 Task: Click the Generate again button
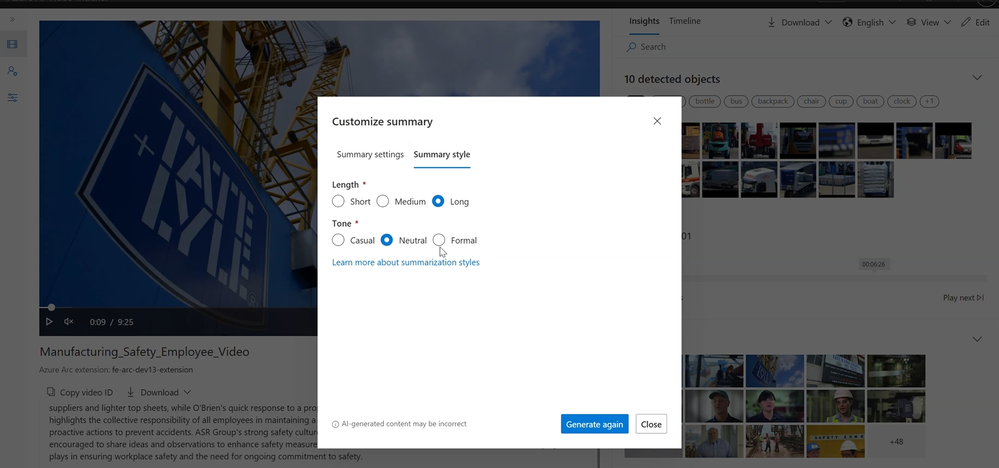[594, 424]
